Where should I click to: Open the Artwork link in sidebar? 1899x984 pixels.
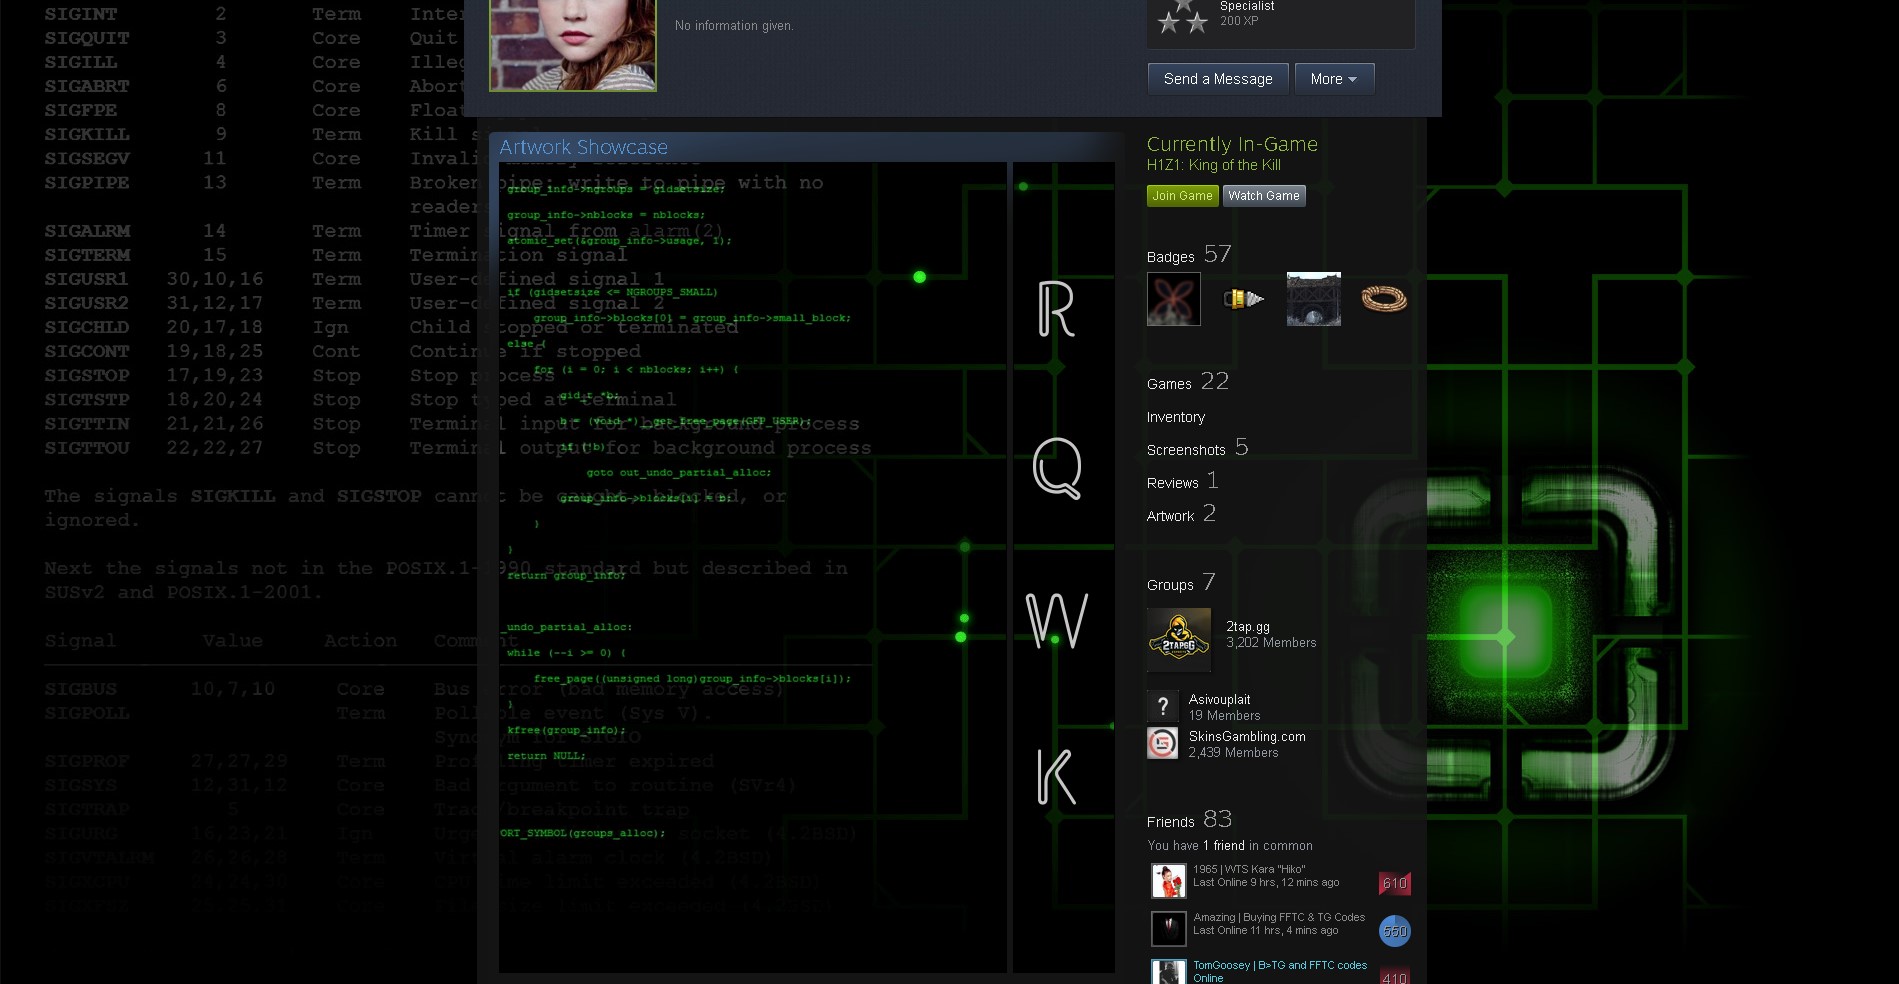coord(1181,514)
